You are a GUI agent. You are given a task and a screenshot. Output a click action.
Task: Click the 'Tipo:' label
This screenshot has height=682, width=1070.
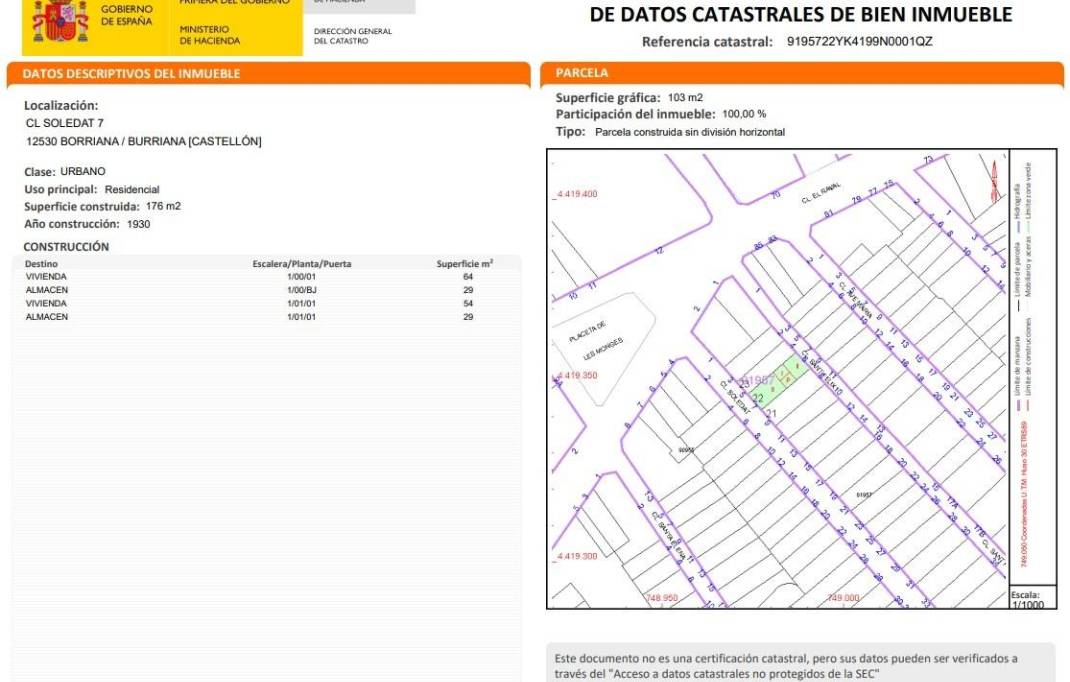[x=570, y=132]
